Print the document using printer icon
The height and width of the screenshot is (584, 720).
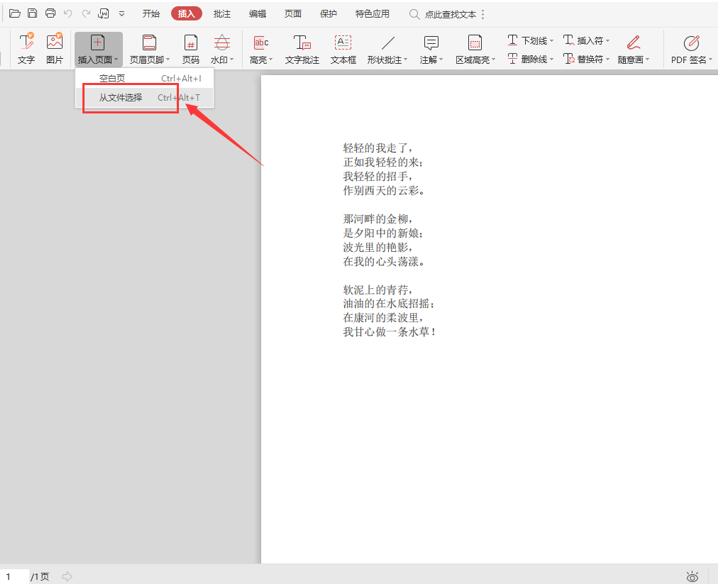[x=50, y=13]
